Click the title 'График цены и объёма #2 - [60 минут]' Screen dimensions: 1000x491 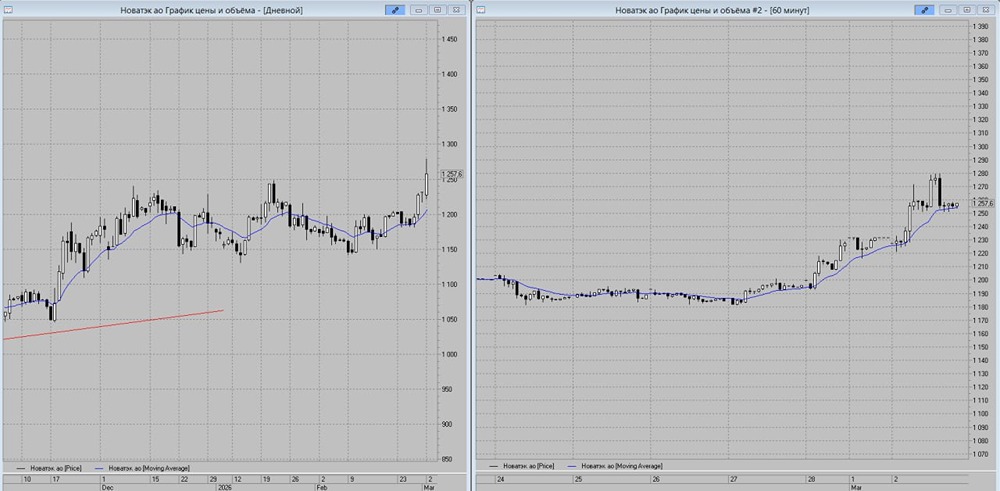[732, 10]
